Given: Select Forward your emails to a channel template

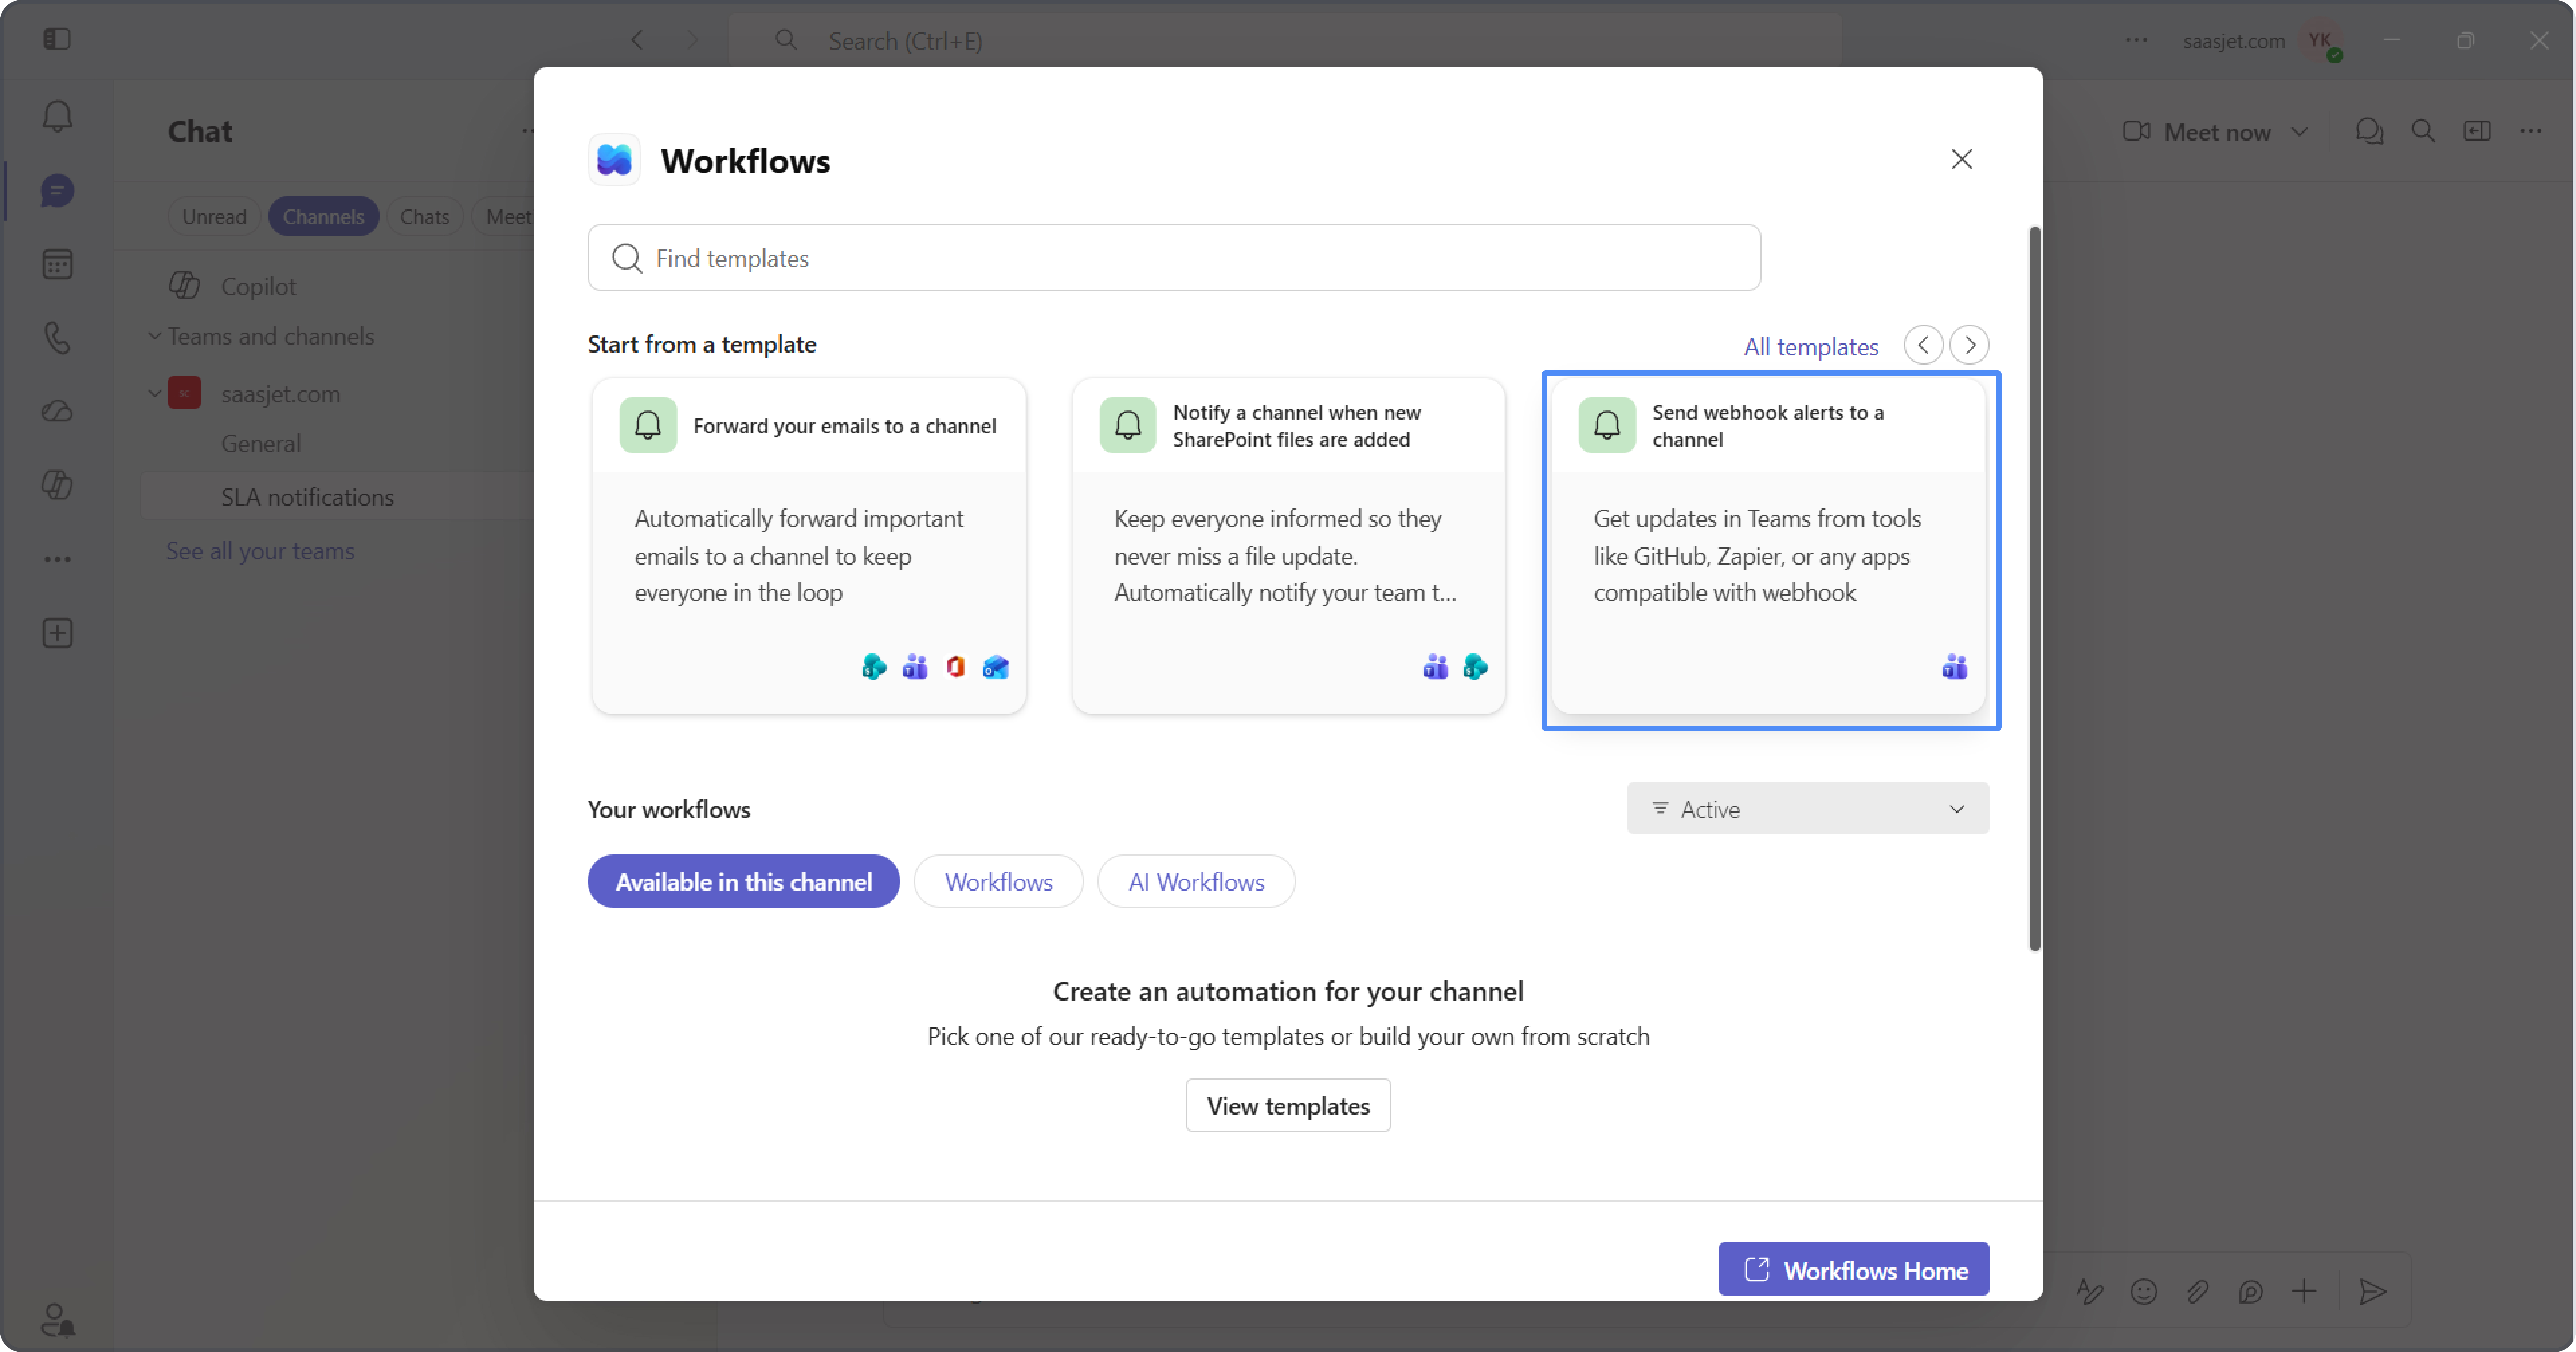Looking at the screenshot, I should (x=809, y=546).
